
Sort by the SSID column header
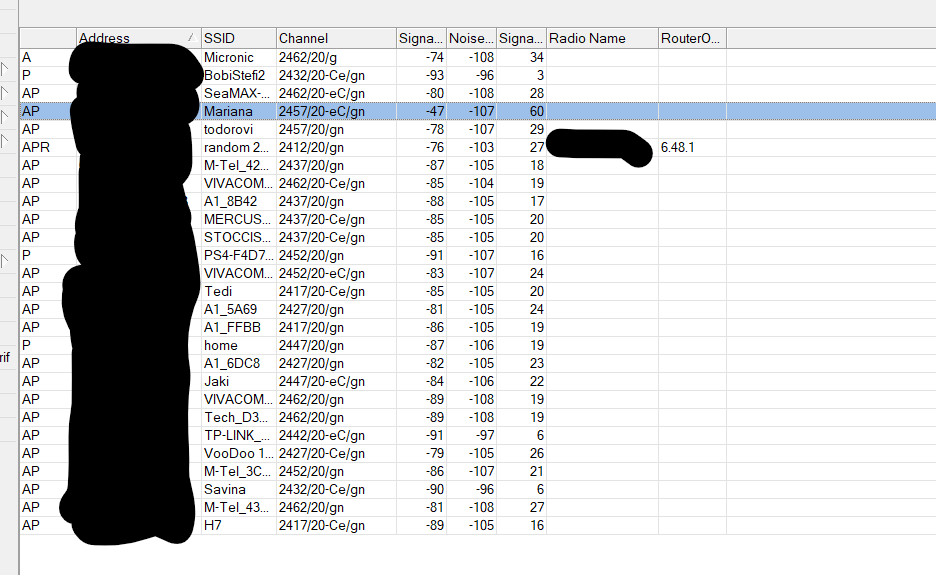coord(239,38)
